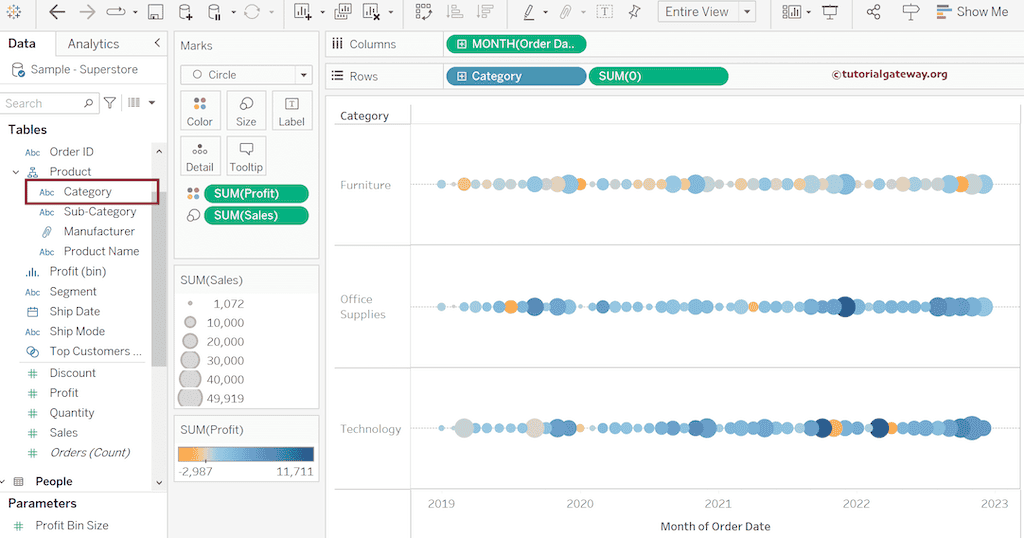Click the Color button in Marks card
1024x538 pixels.
200,111
